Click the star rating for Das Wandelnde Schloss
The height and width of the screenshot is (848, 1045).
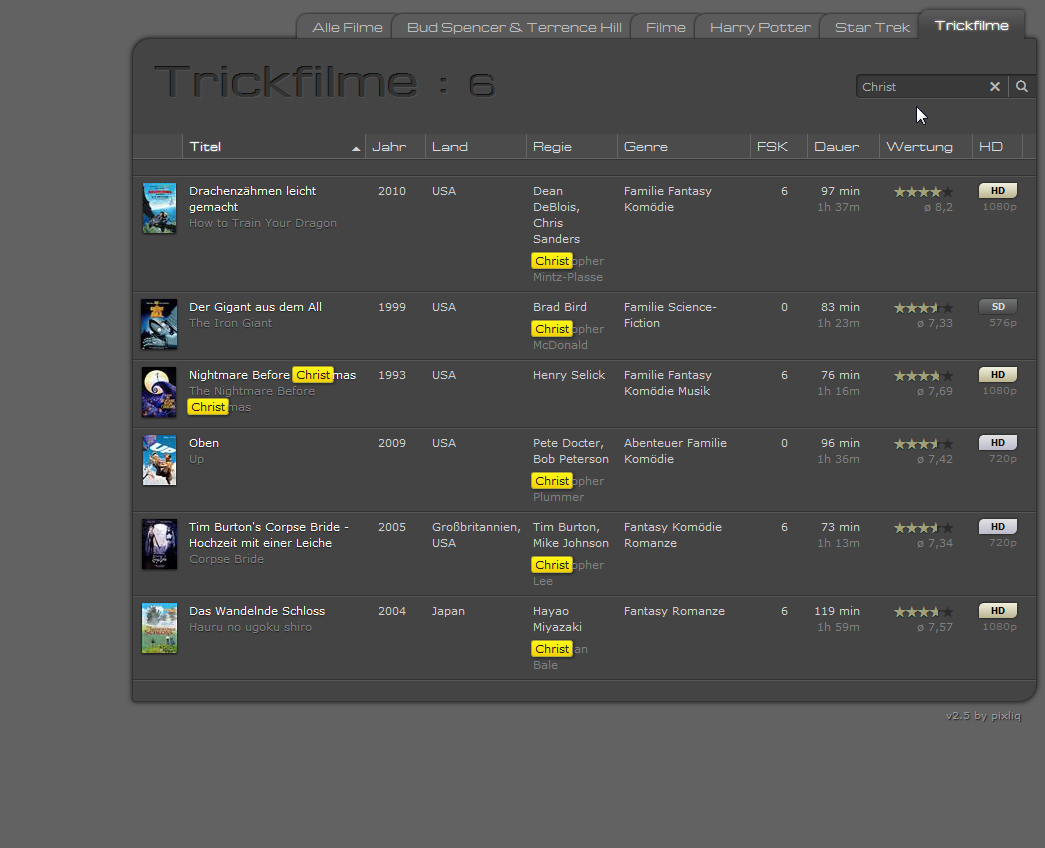[x=923, y=612]
